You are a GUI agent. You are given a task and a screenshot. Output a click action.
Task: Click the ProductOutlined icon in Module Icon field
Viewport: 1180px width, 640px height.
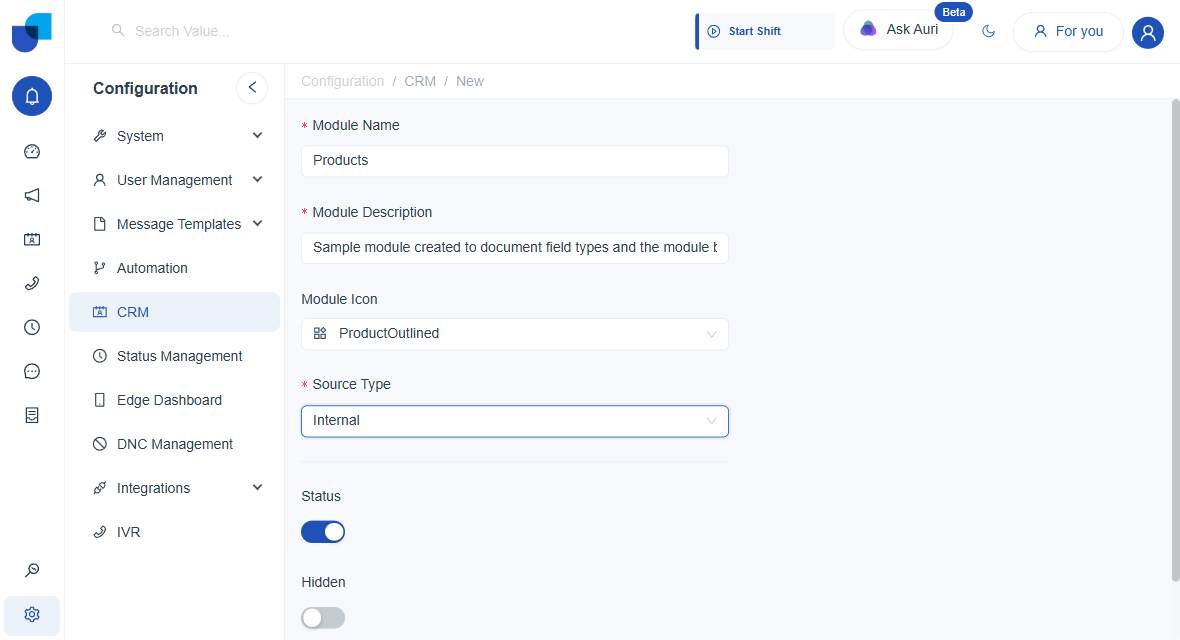320,334
